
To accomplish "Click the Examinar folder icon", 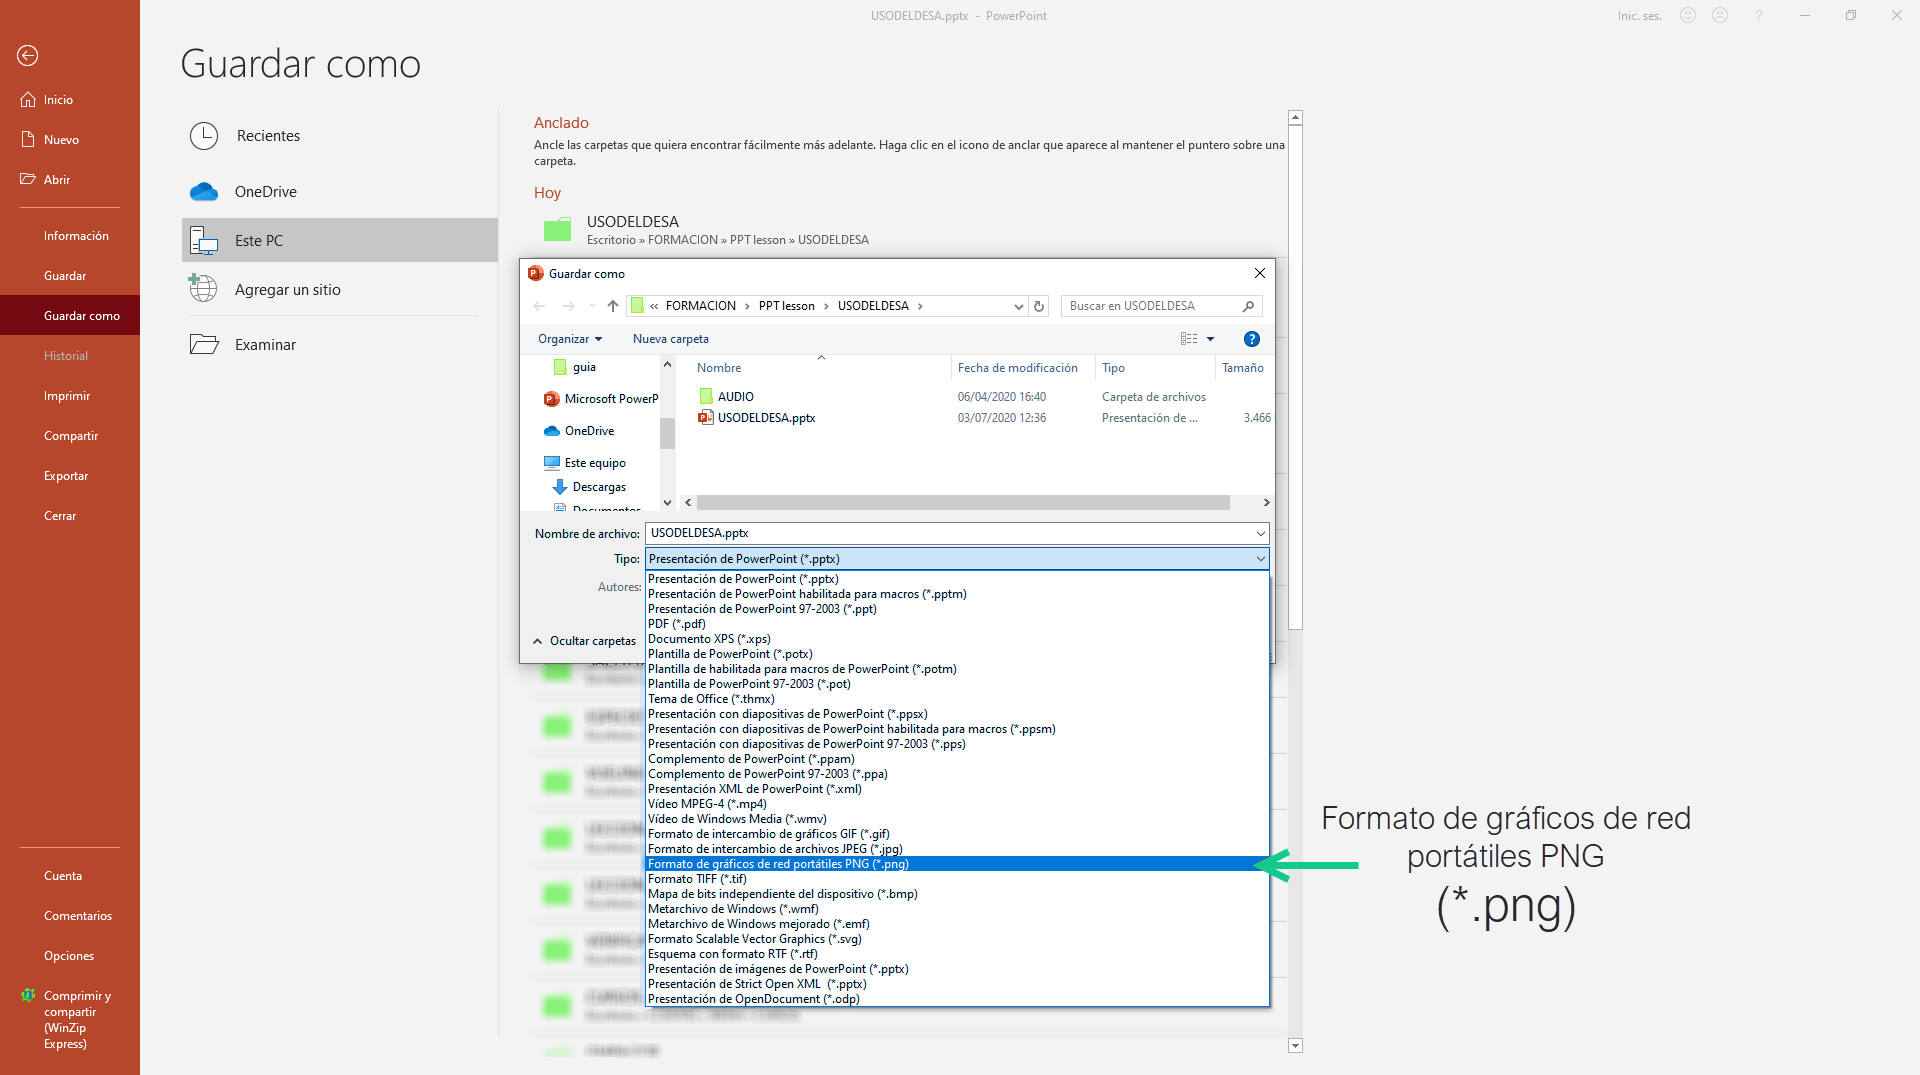I will [204, 345].
